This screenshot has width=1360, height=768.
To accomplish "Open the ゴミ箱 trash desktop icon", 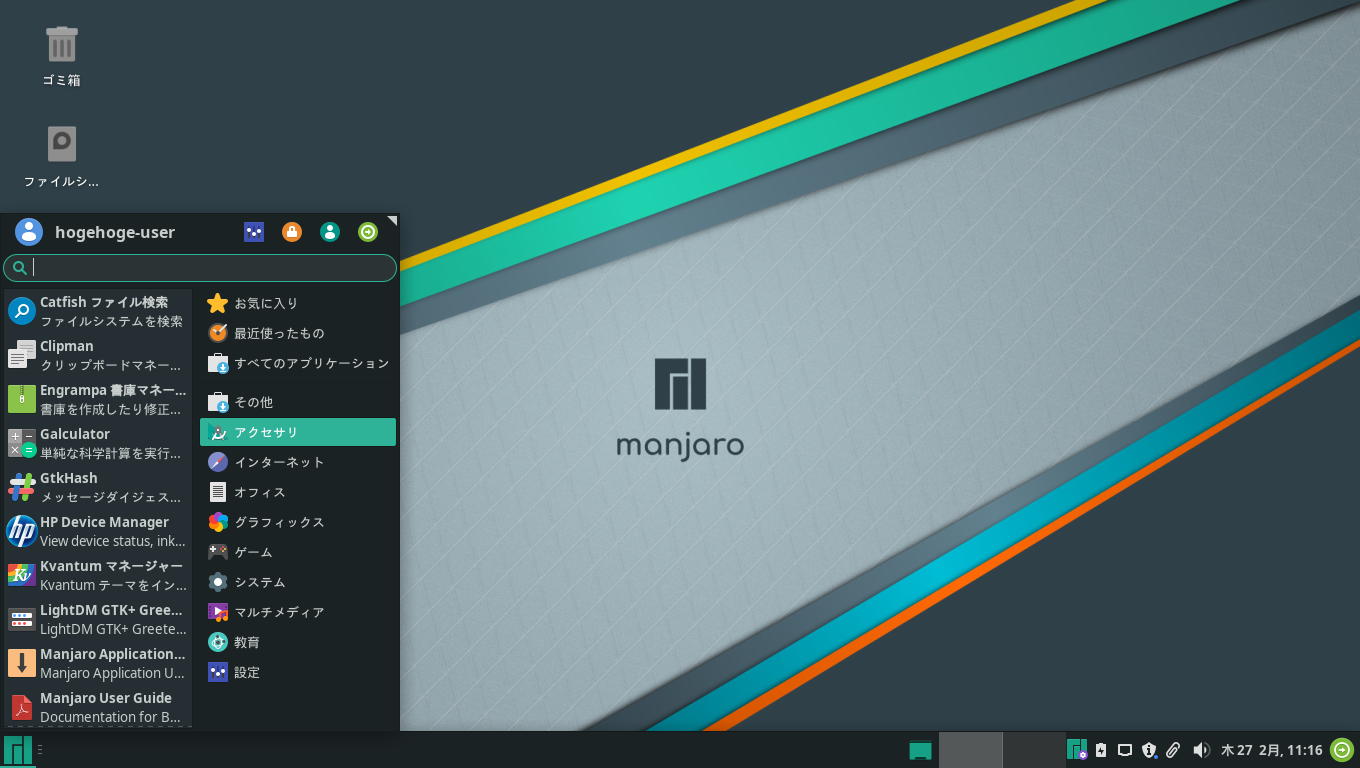I will click(x=62, y=56).
